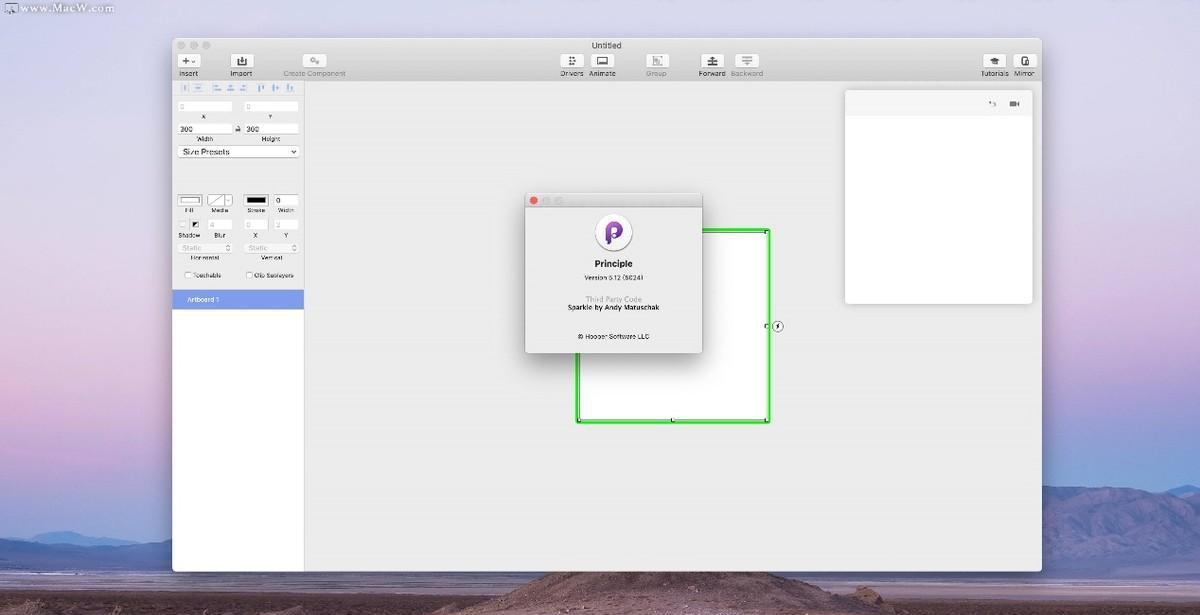
Task: Click the Mirror toolbar icon
Action: (1024, 61)
